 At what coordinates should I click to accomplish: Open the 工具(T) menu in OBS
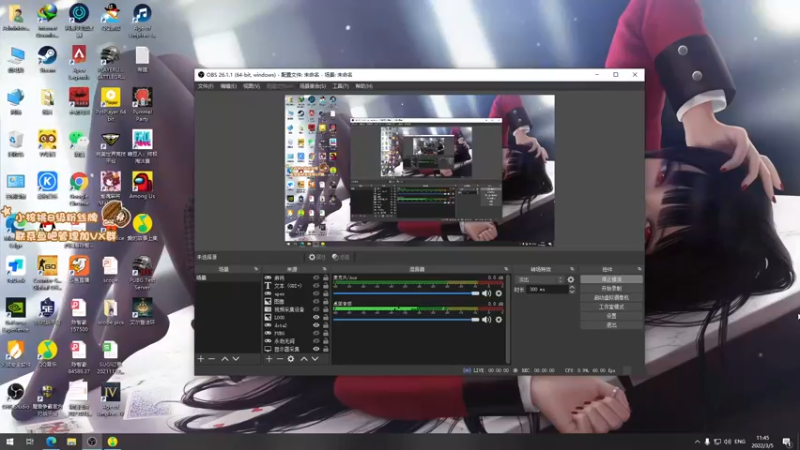click(x=340, y=86)
